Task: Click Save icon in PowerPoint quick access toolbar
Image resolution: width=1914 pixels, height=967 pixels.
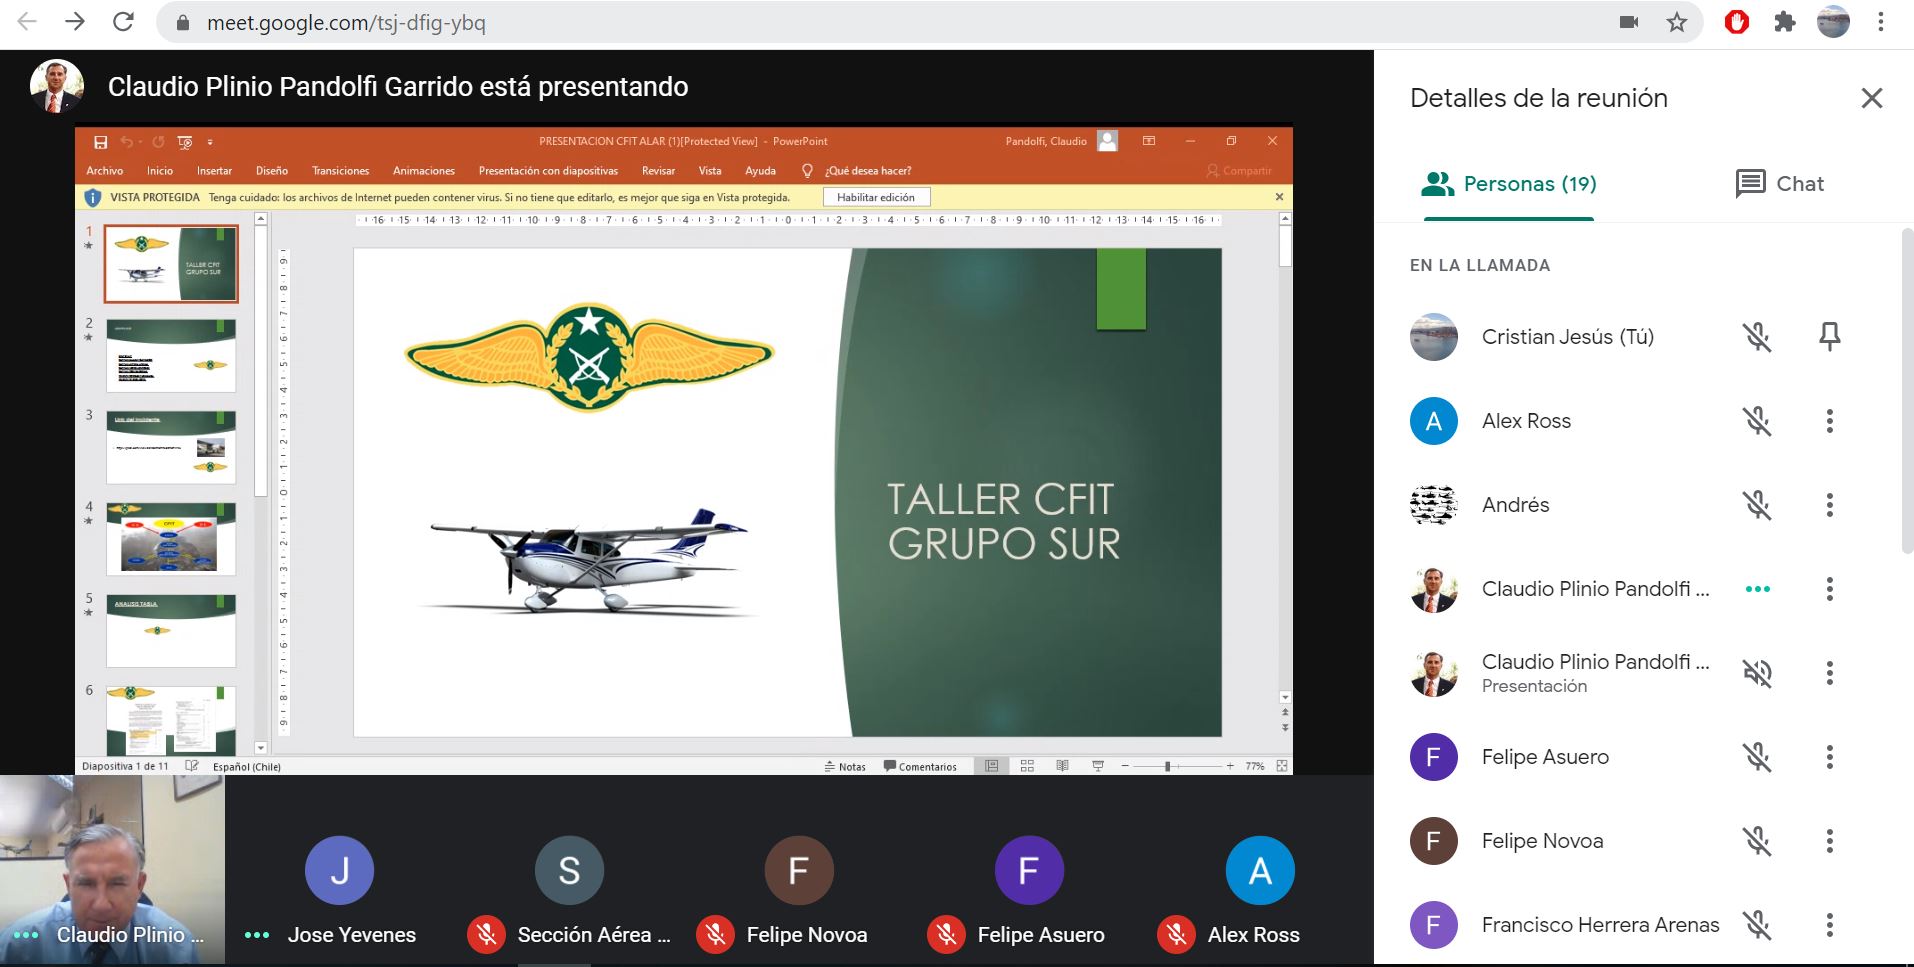Action: tap(100, 142)
